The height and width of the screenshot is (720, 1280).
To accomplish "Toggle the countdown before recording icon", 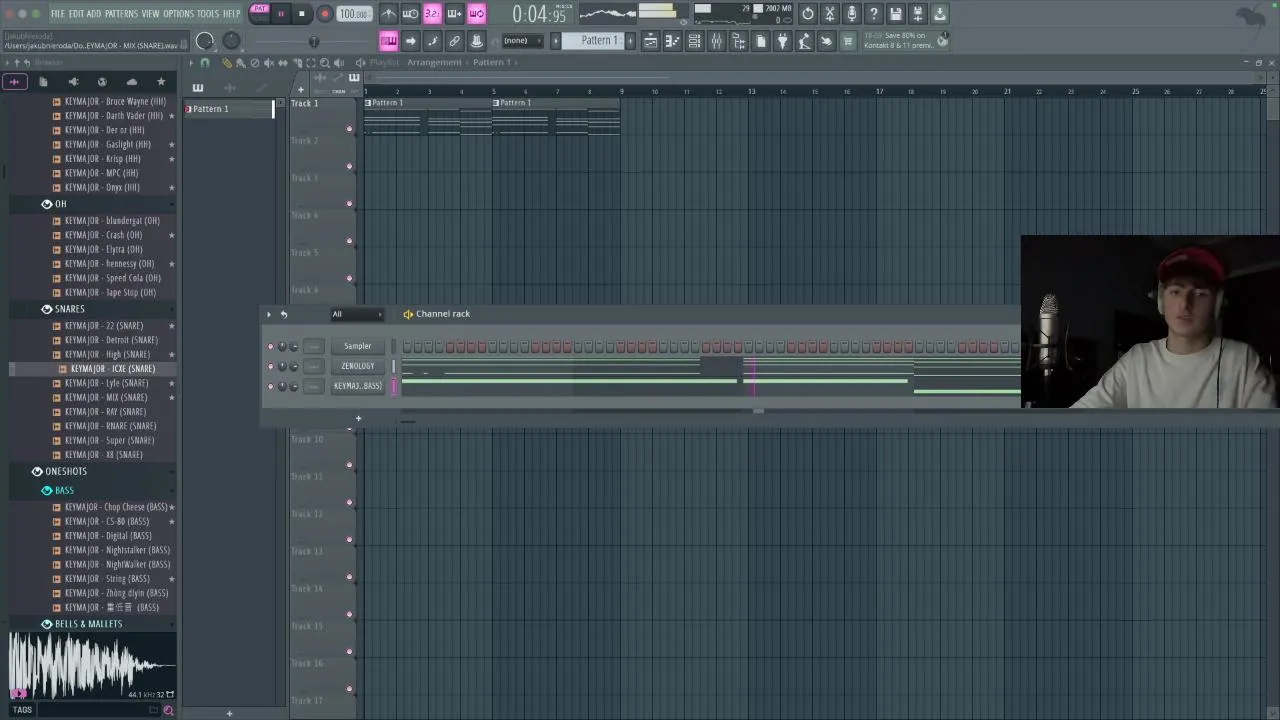I will 432,14.
